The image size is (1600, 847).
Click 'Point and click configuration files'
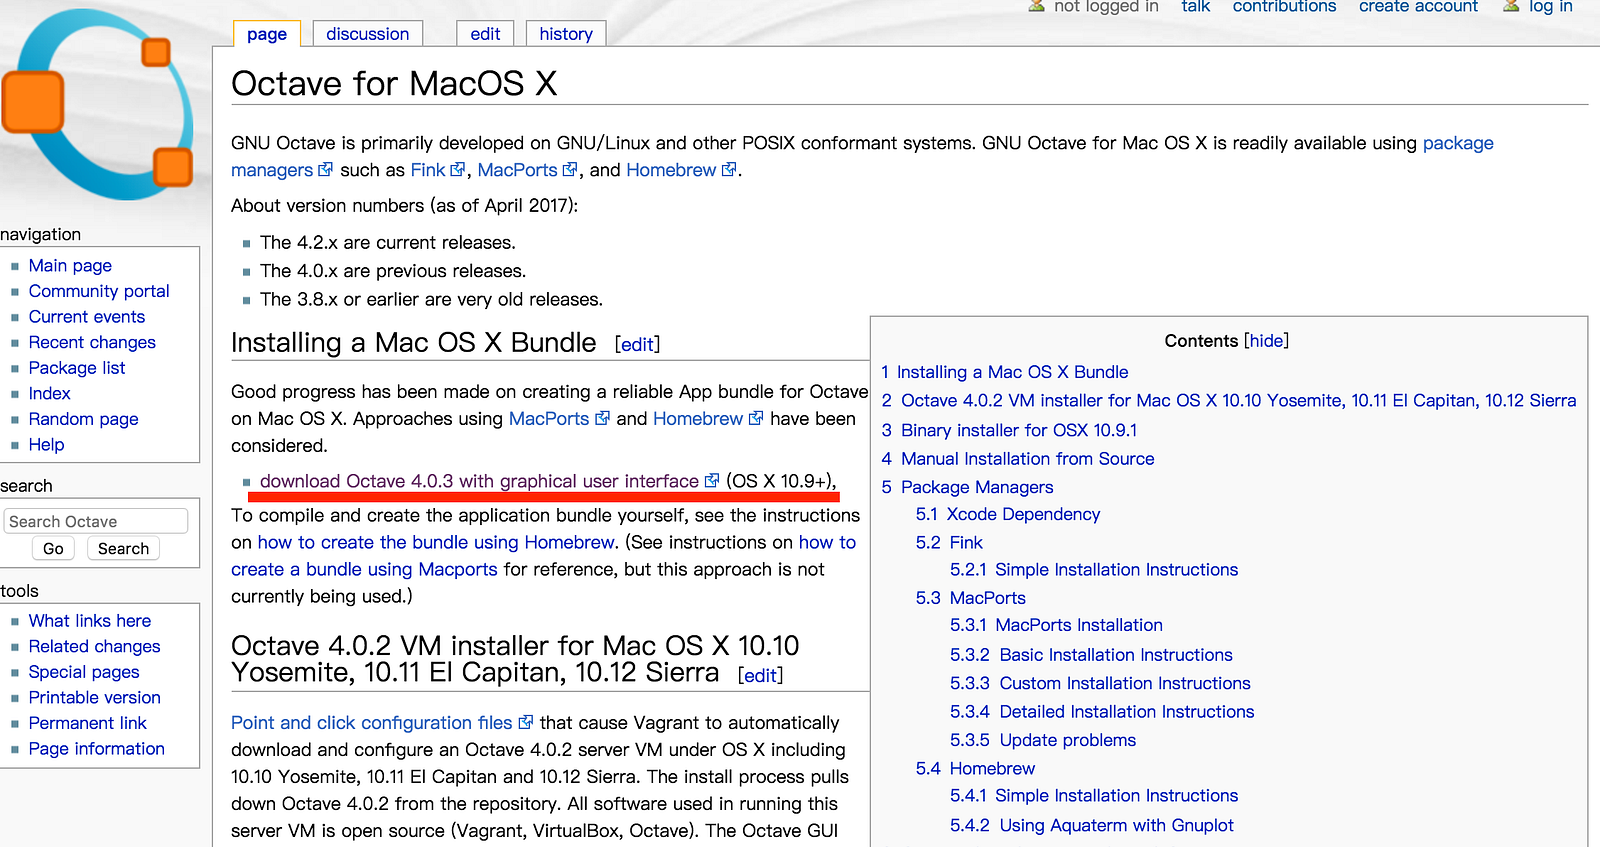click(371, 722)
